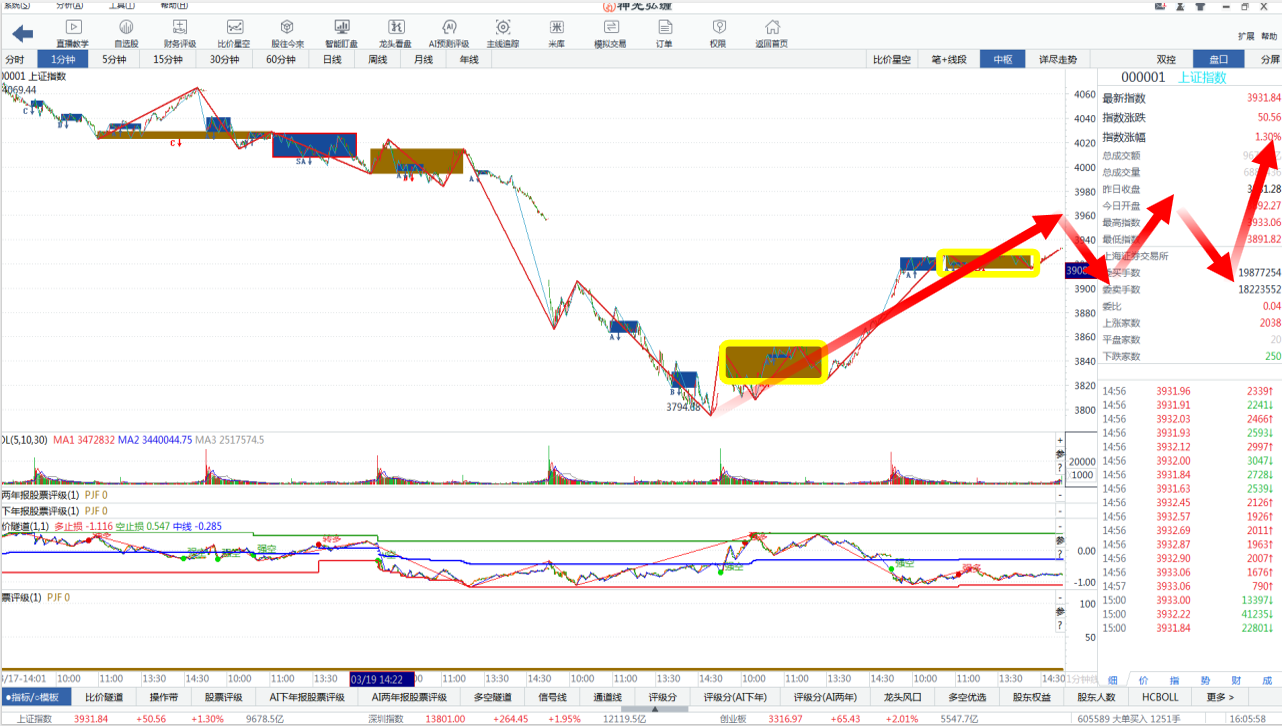The image size is (1282, 726).
Task: Select the 日线 daily chart tab
Action: tap(332, 59)
